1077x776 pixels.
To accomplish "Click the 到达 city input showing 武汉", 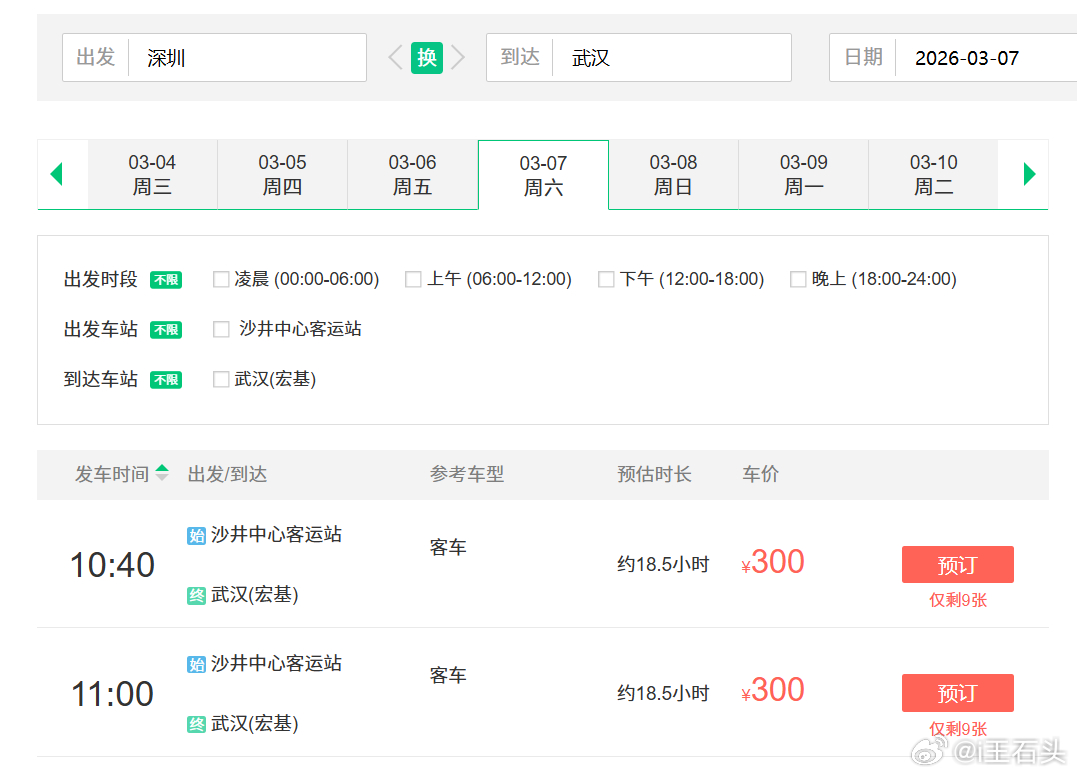I will pos(671,57).
